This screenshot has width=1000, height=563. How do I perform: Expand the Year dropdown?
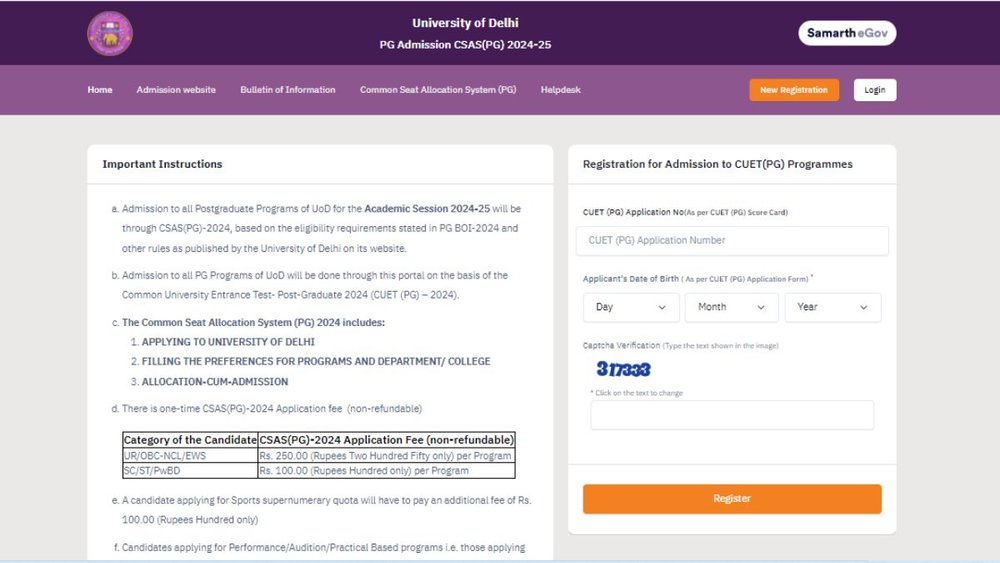[x=833, y=307]
